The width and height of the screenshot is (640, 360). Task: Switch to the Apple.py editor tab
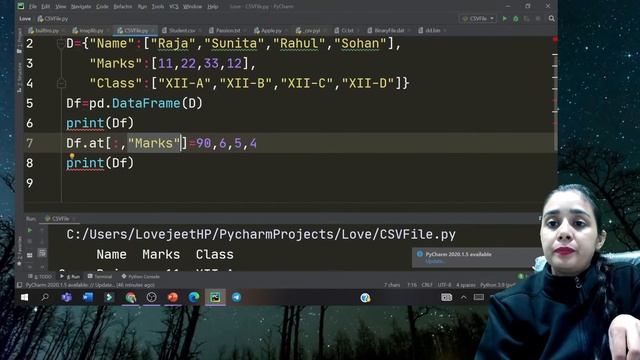pos(271,31)
